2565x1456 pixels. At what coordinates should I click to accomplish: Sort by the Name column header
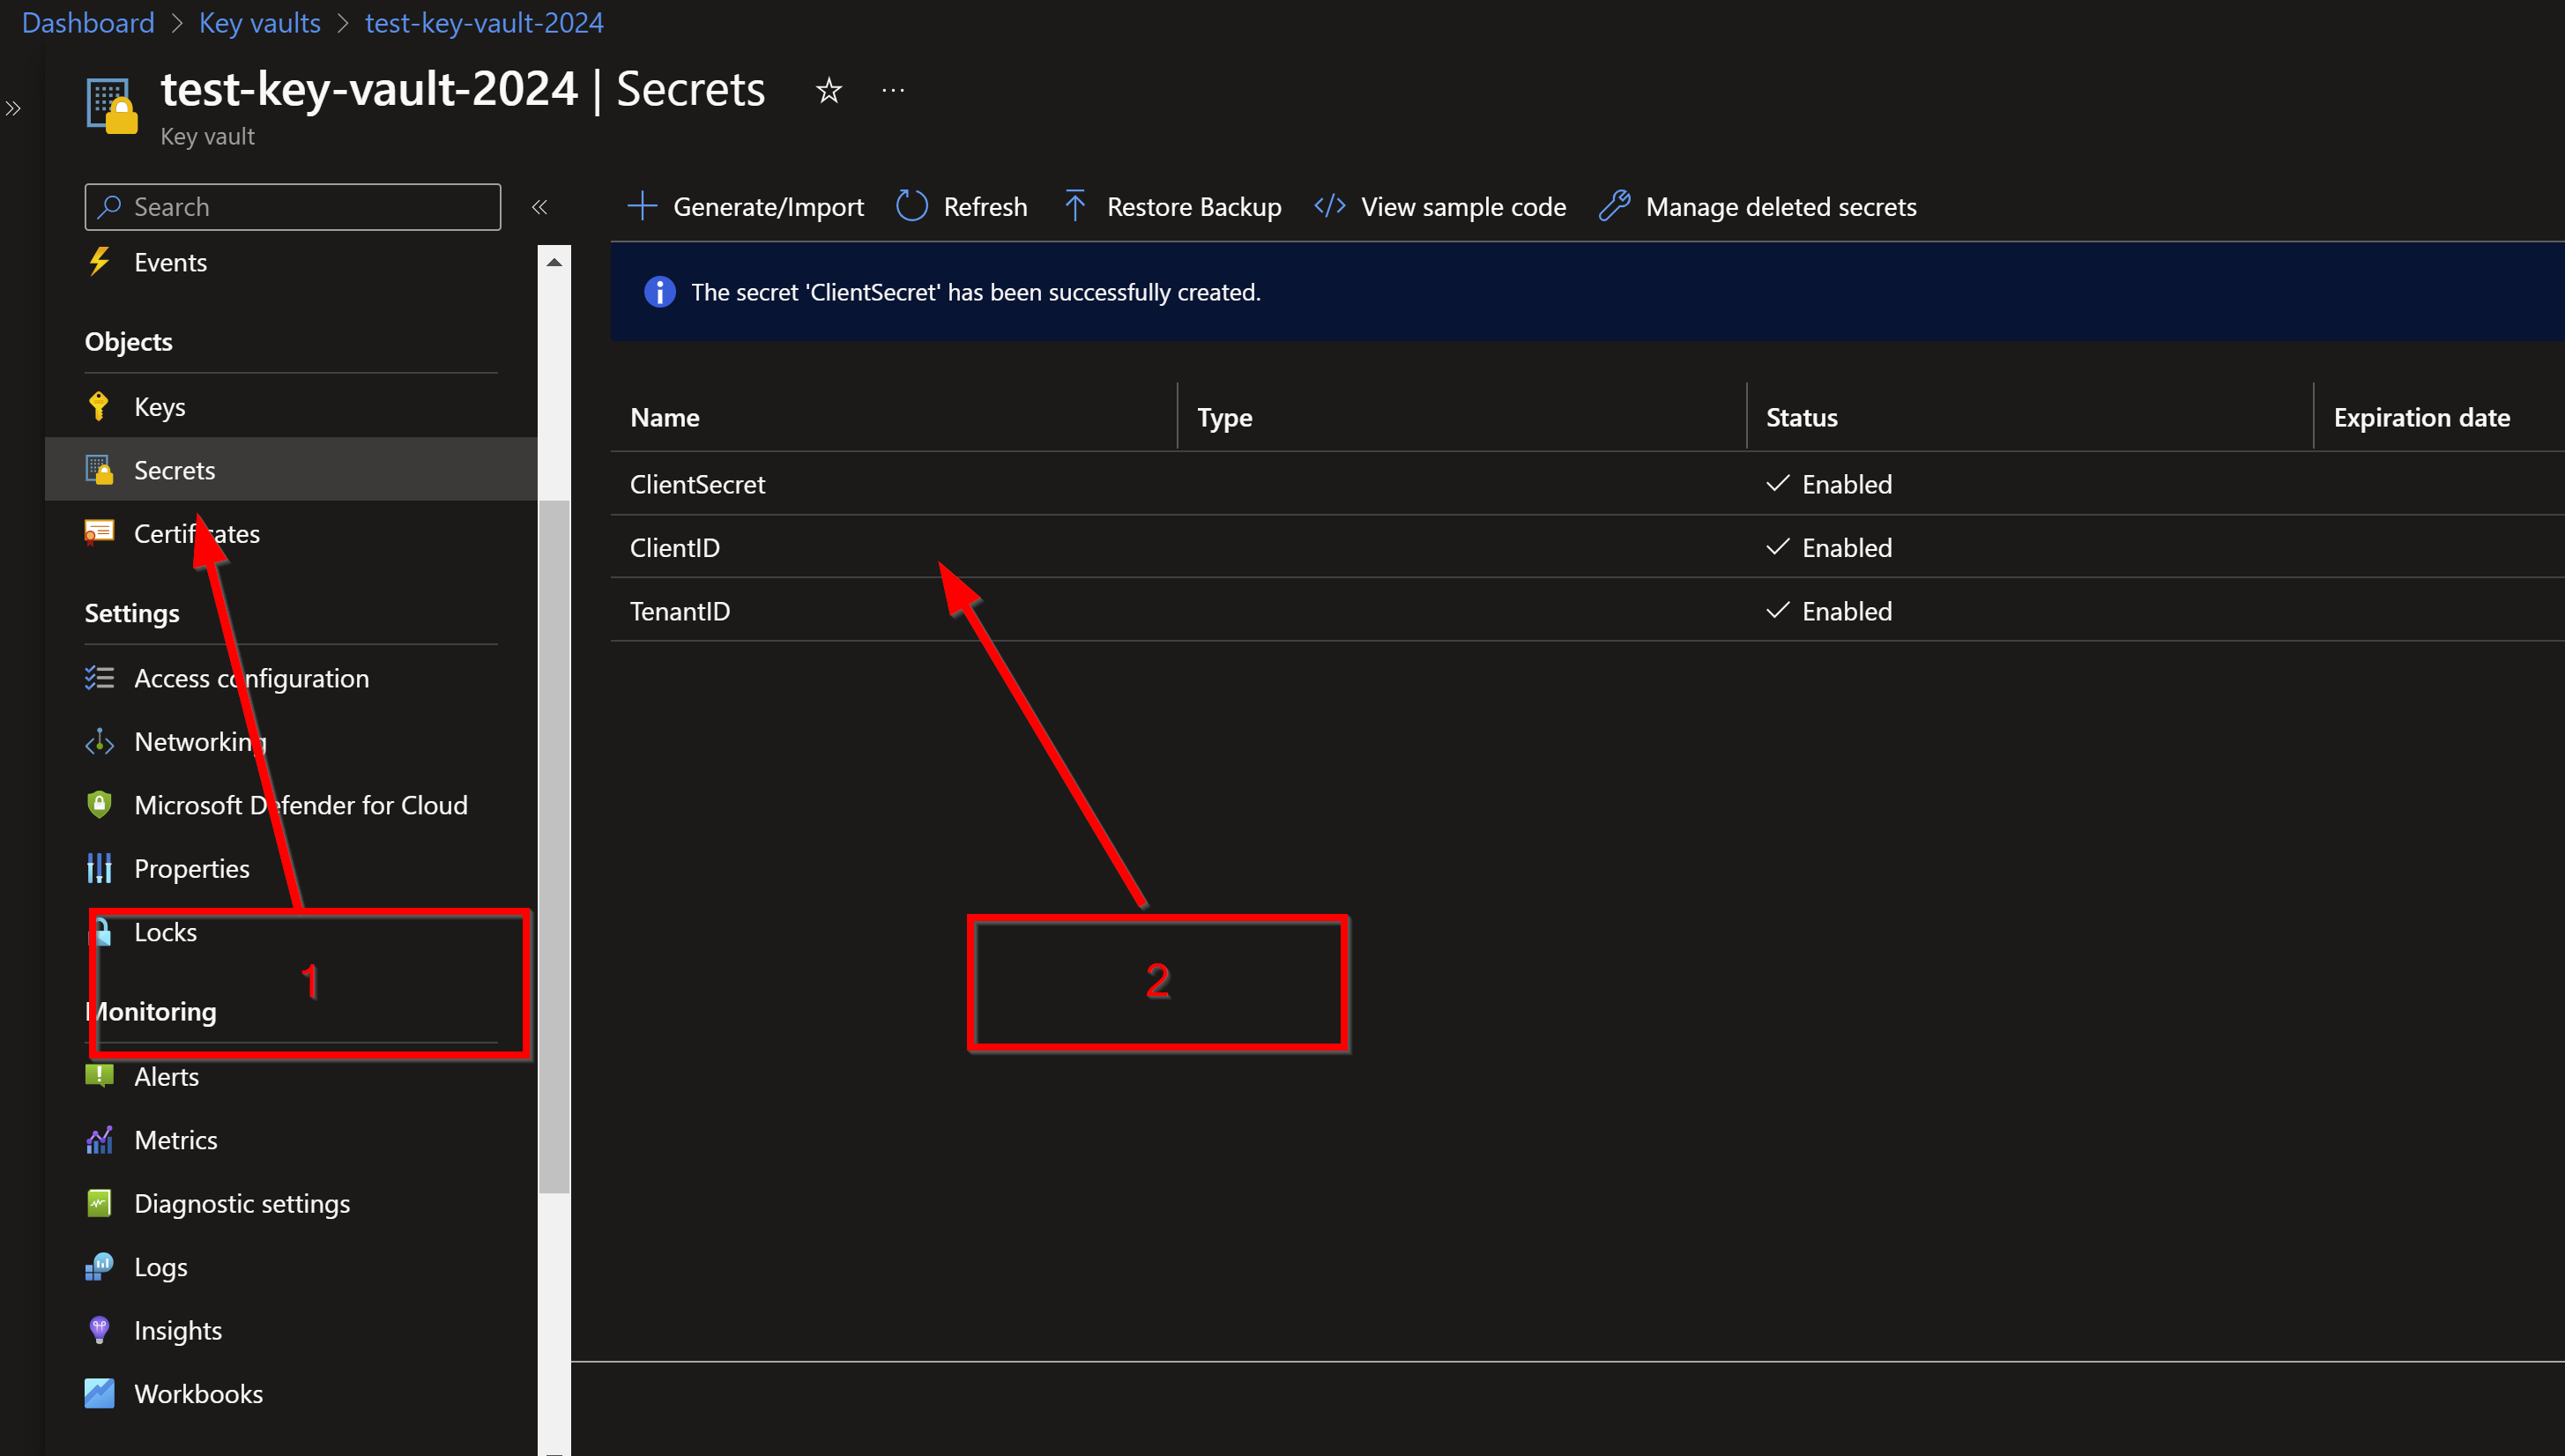click(665, 417)
